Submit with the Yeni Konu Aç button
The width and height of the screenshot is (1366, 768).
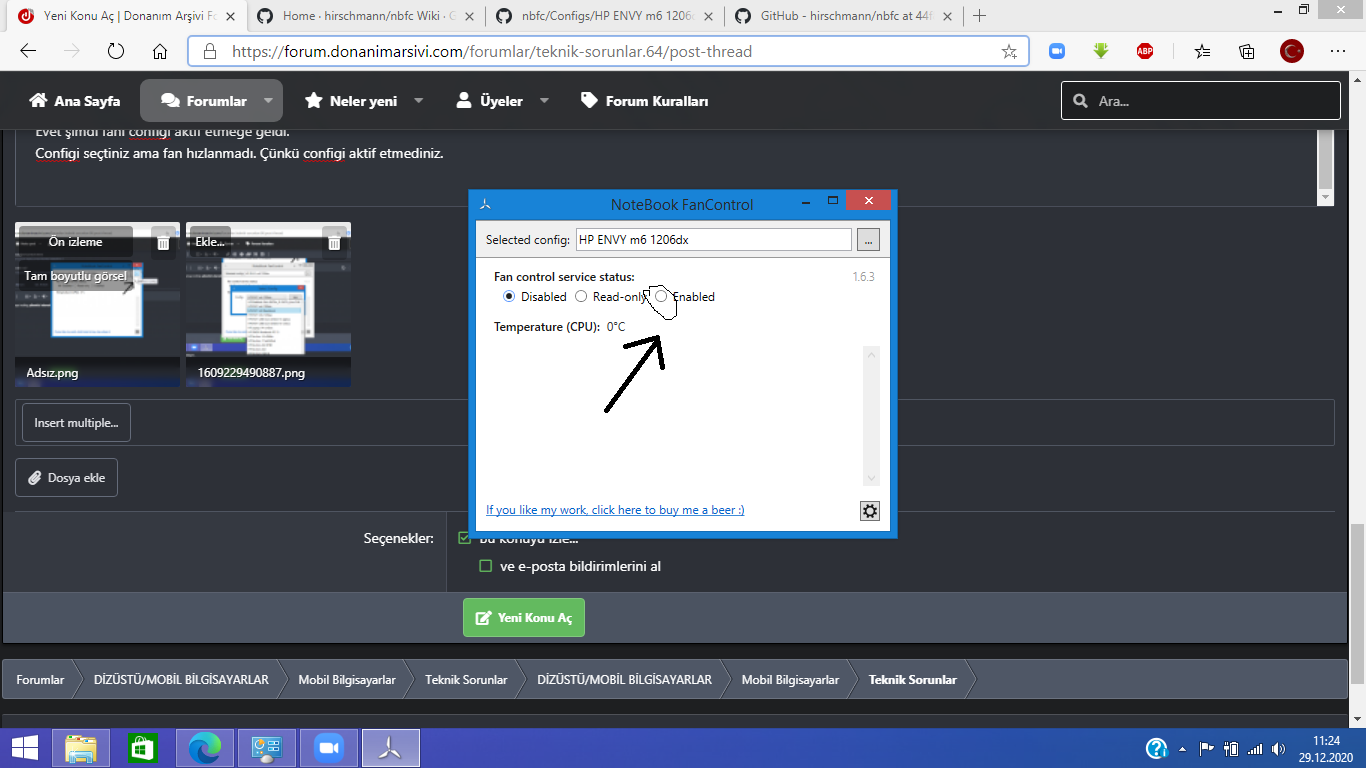524,618
